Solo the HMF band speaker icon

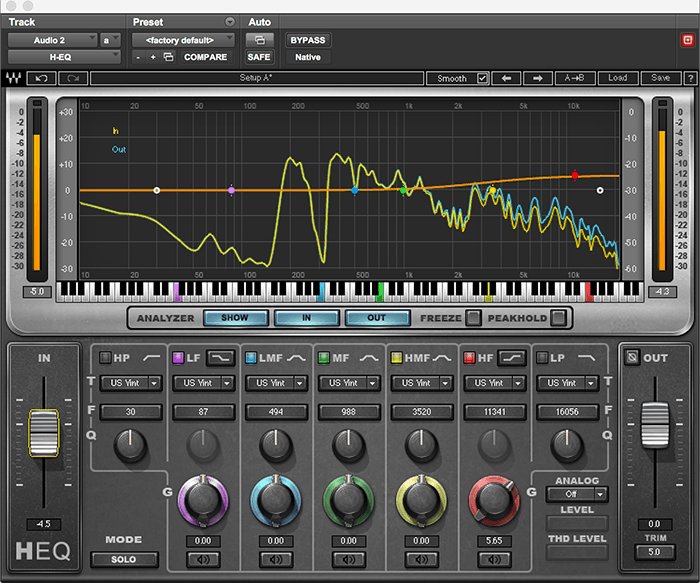421,559
